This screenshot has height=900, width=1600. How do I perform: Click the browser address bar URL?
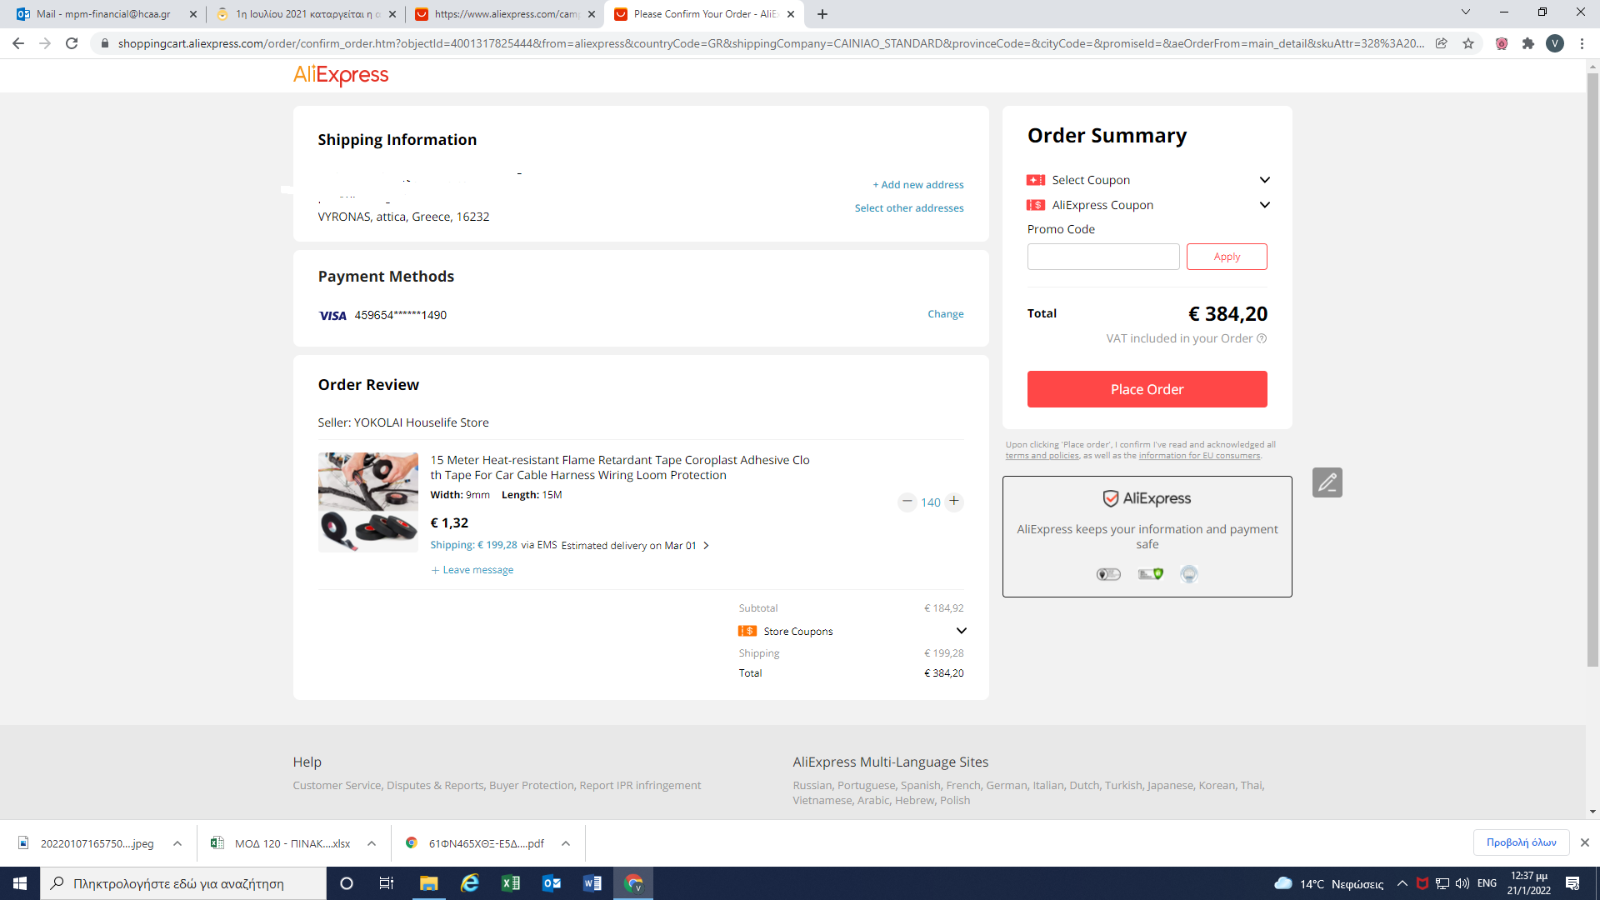point(770,43)
